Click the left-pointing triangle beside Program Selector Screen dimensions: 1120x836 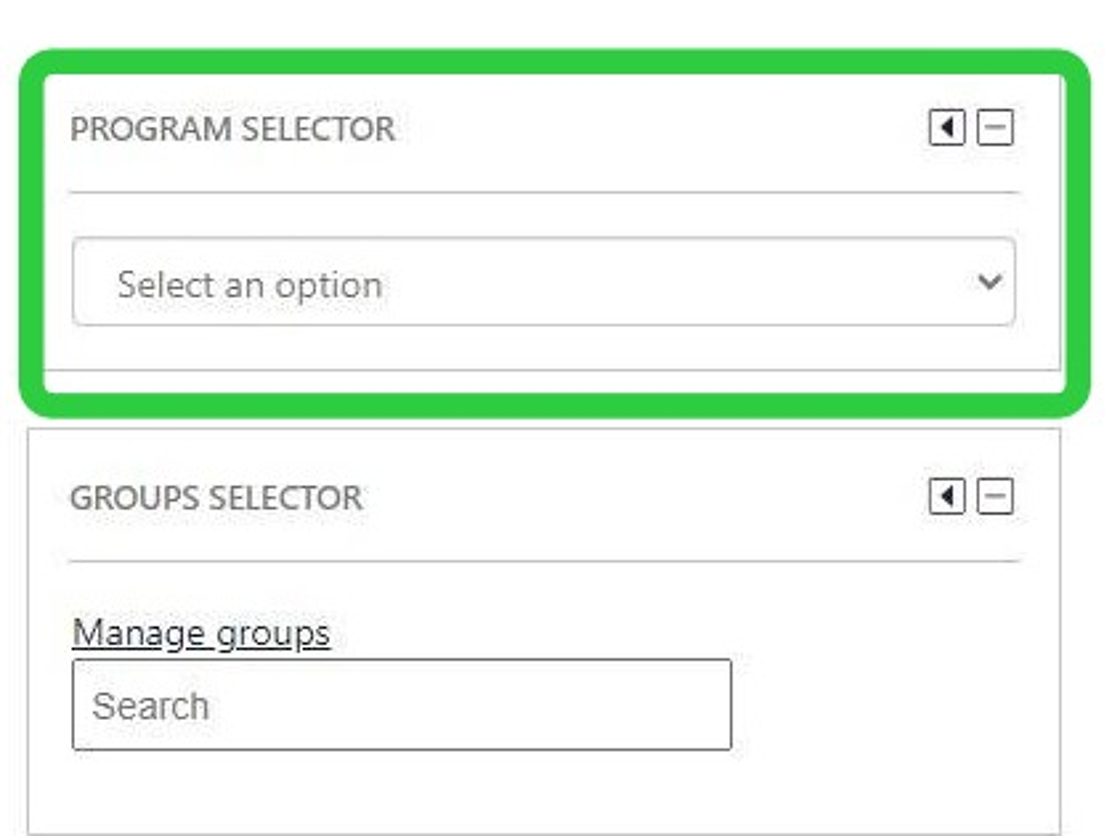pos(946,128)
